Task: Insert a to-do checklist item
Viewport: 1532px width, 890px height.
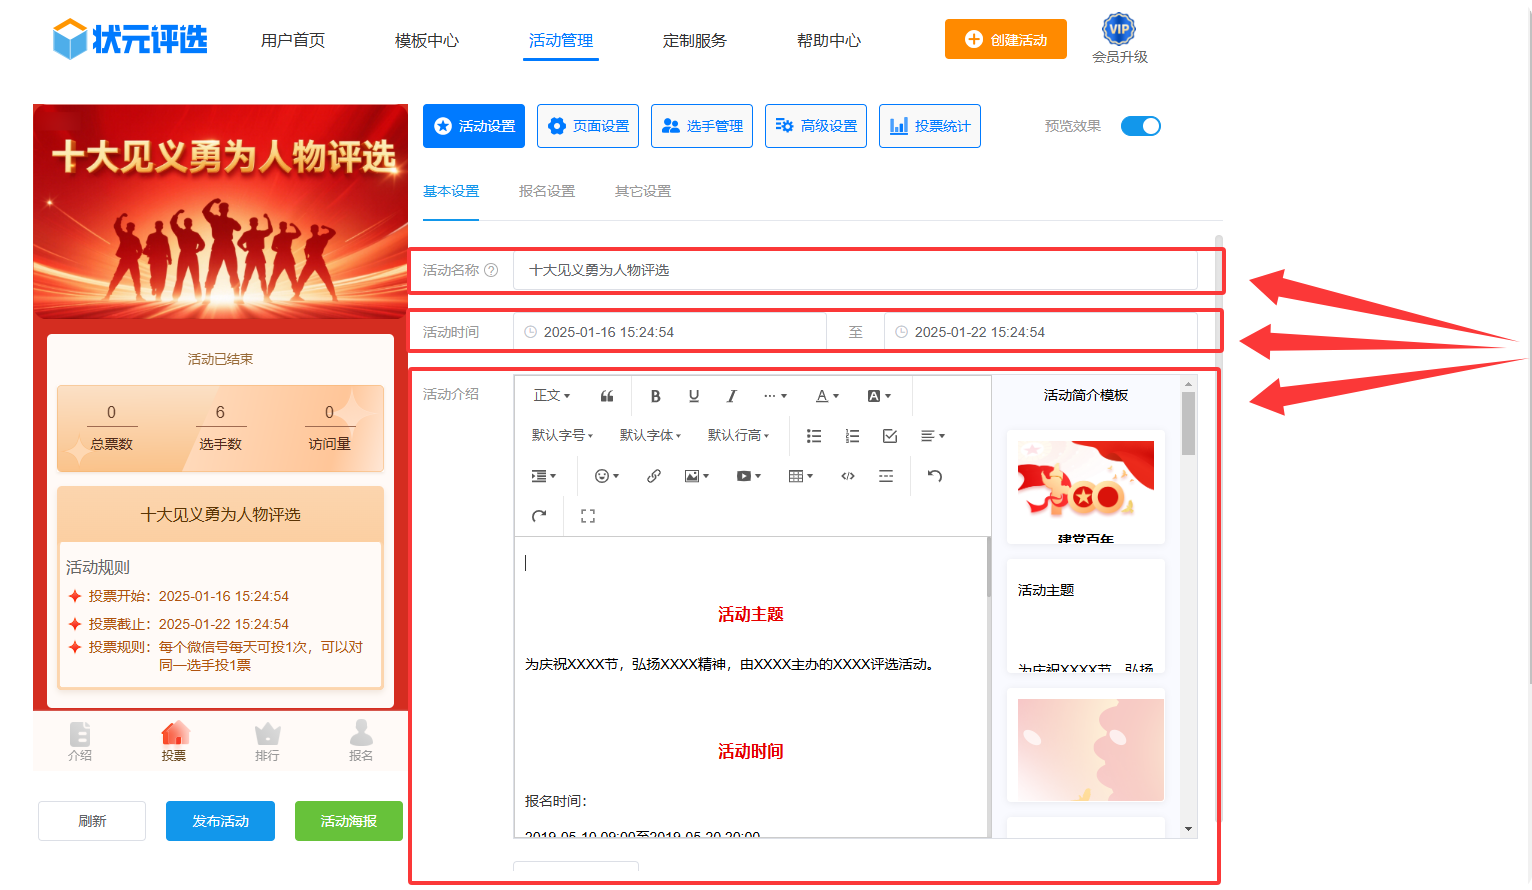Action: click(890, 436)
